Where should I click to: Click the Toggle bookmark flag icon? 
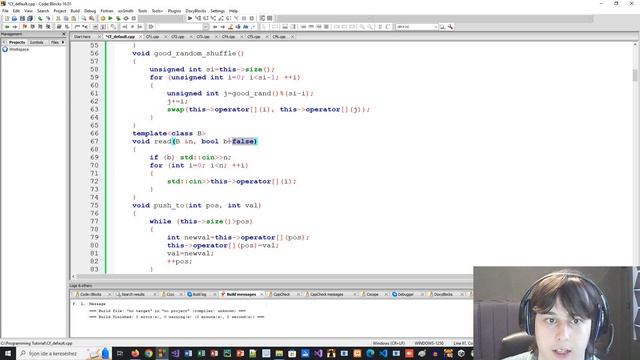point(24,27)
